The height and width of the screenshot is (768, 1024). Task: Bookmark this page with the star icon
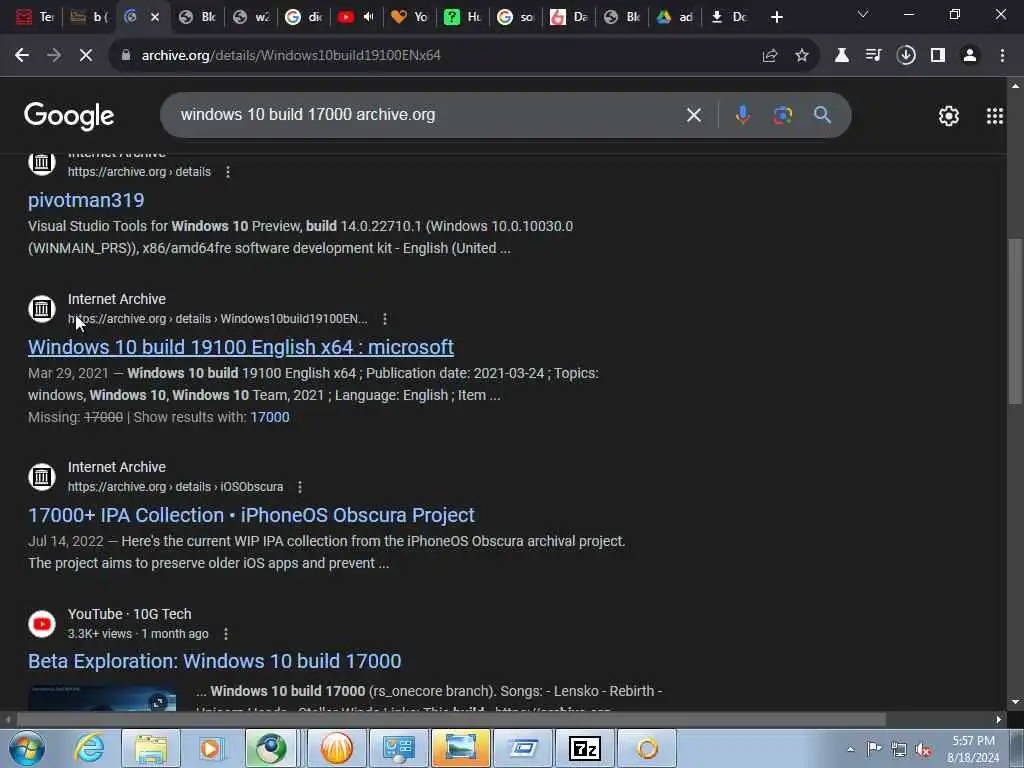click(x=802, y=56)
